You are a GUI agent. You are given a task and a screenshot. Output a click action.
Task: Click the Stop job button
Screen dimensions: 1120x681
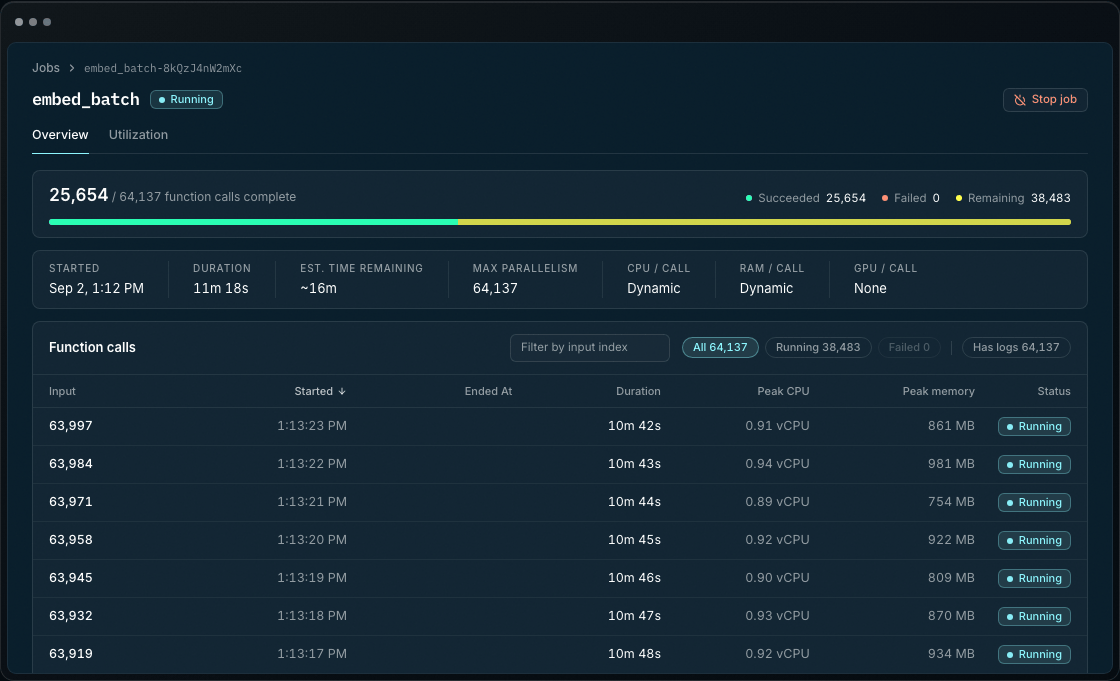(x=1045, y=100)
